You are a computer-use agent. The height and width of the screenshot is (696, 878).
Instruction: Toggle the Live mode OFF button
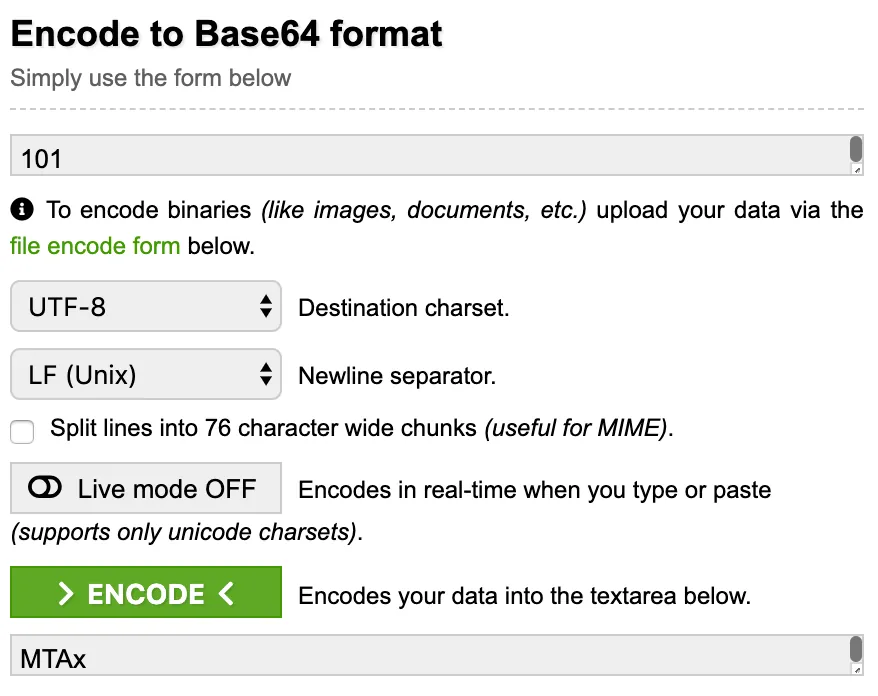146,488
